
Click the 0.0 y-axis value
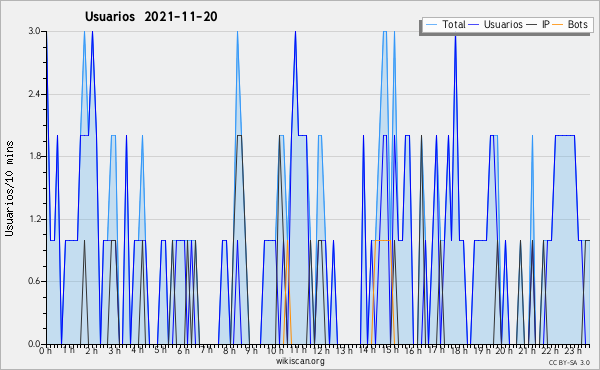click(34, 344)
